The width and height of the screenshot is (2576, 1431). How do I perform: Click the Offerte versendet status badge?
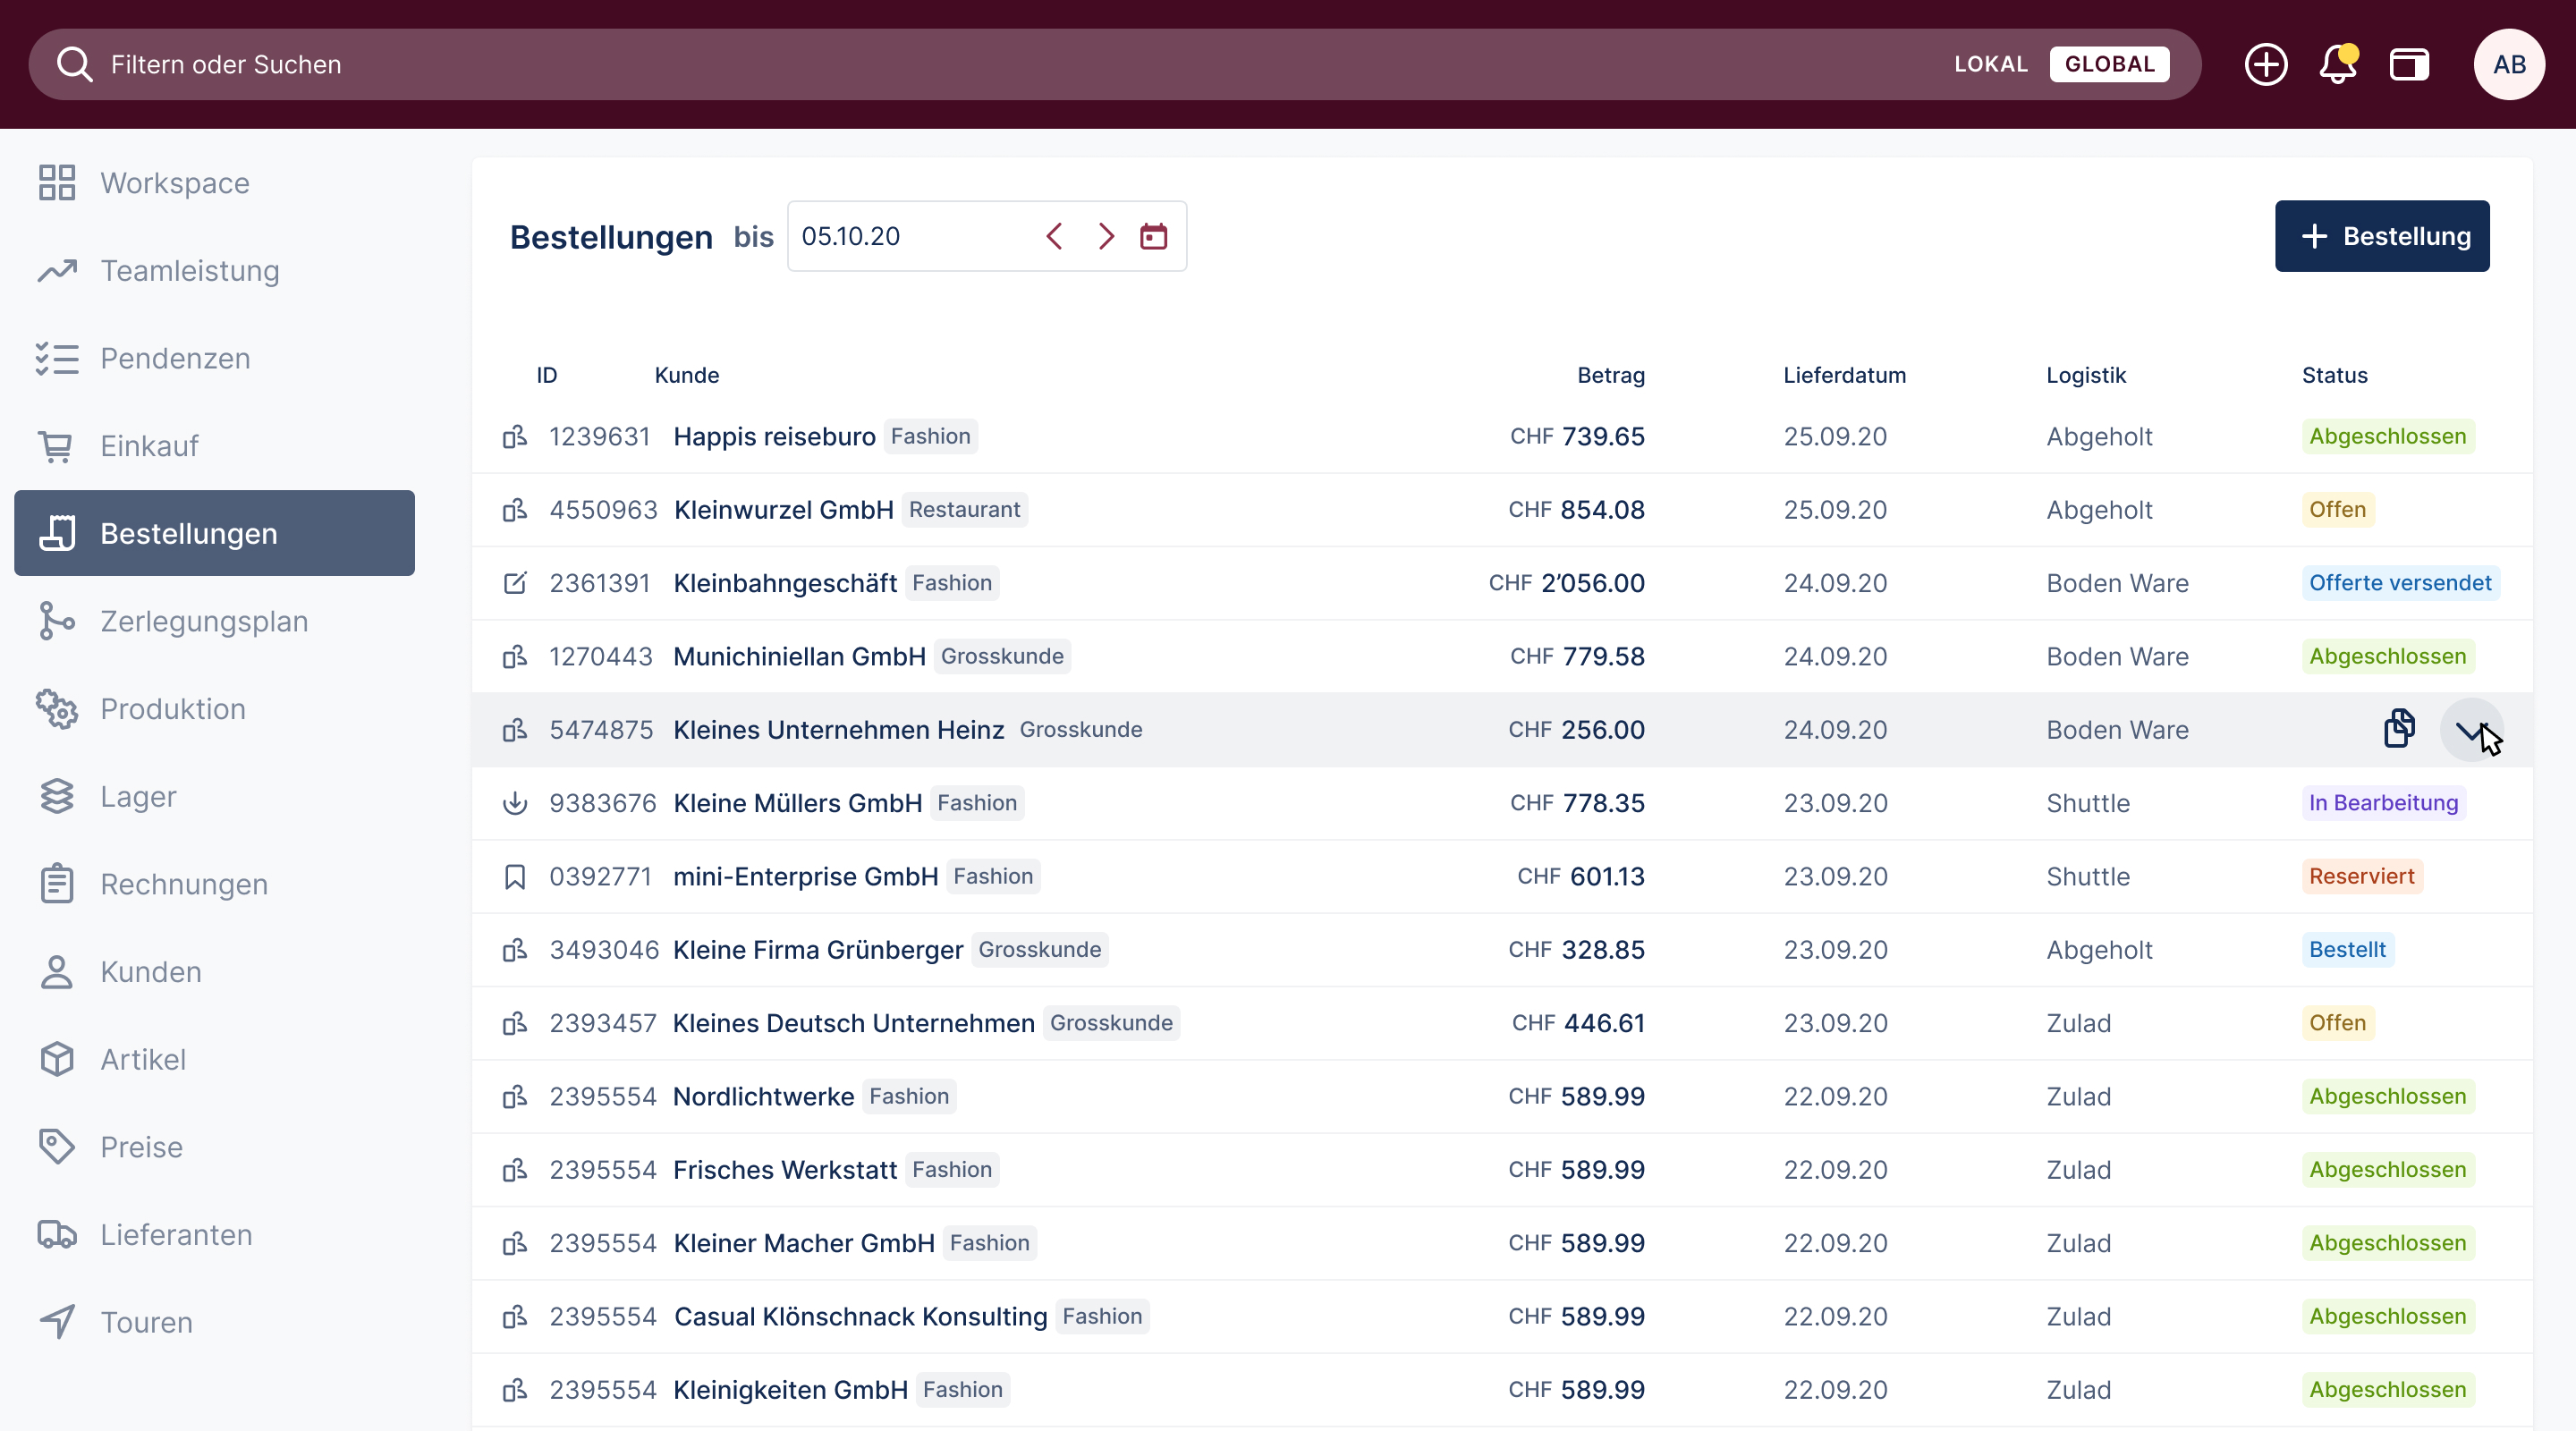[2400, 583]
